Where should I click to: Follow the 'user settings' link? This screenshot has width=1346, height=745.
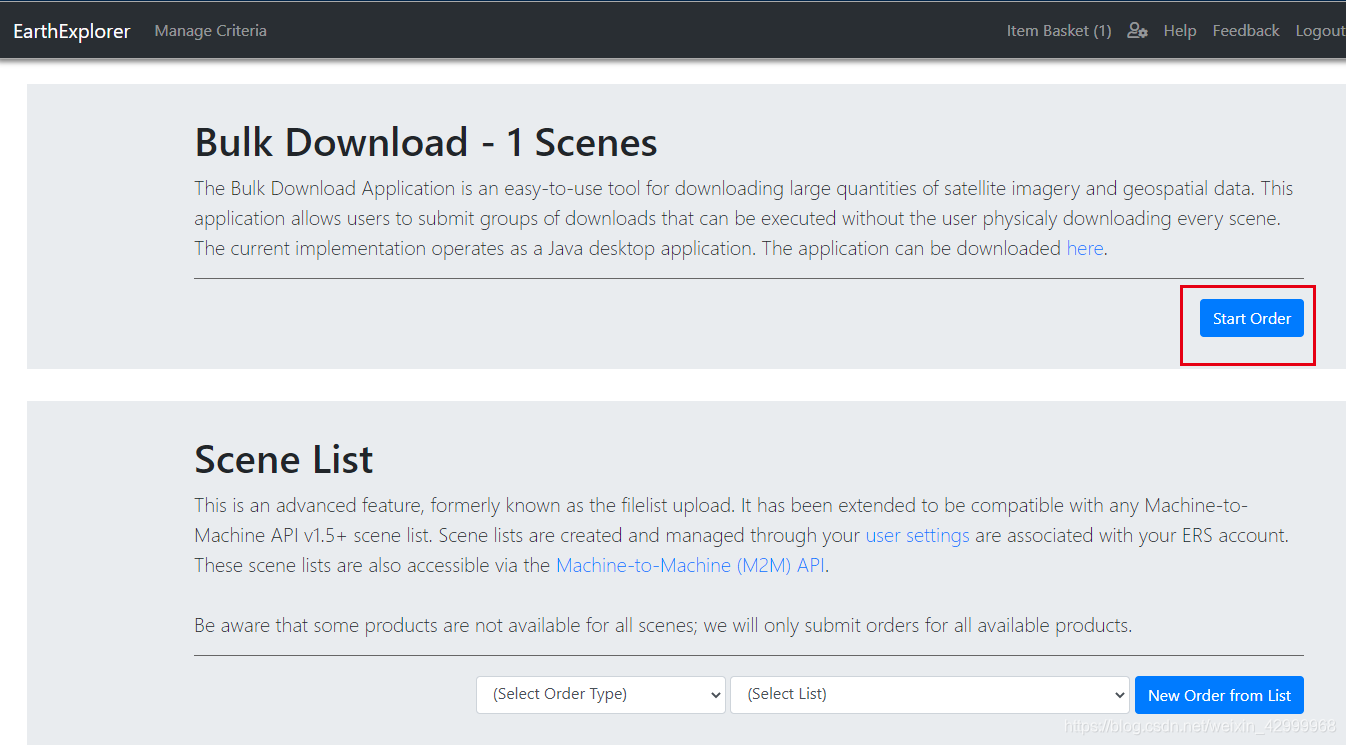[x=918, y=535]
